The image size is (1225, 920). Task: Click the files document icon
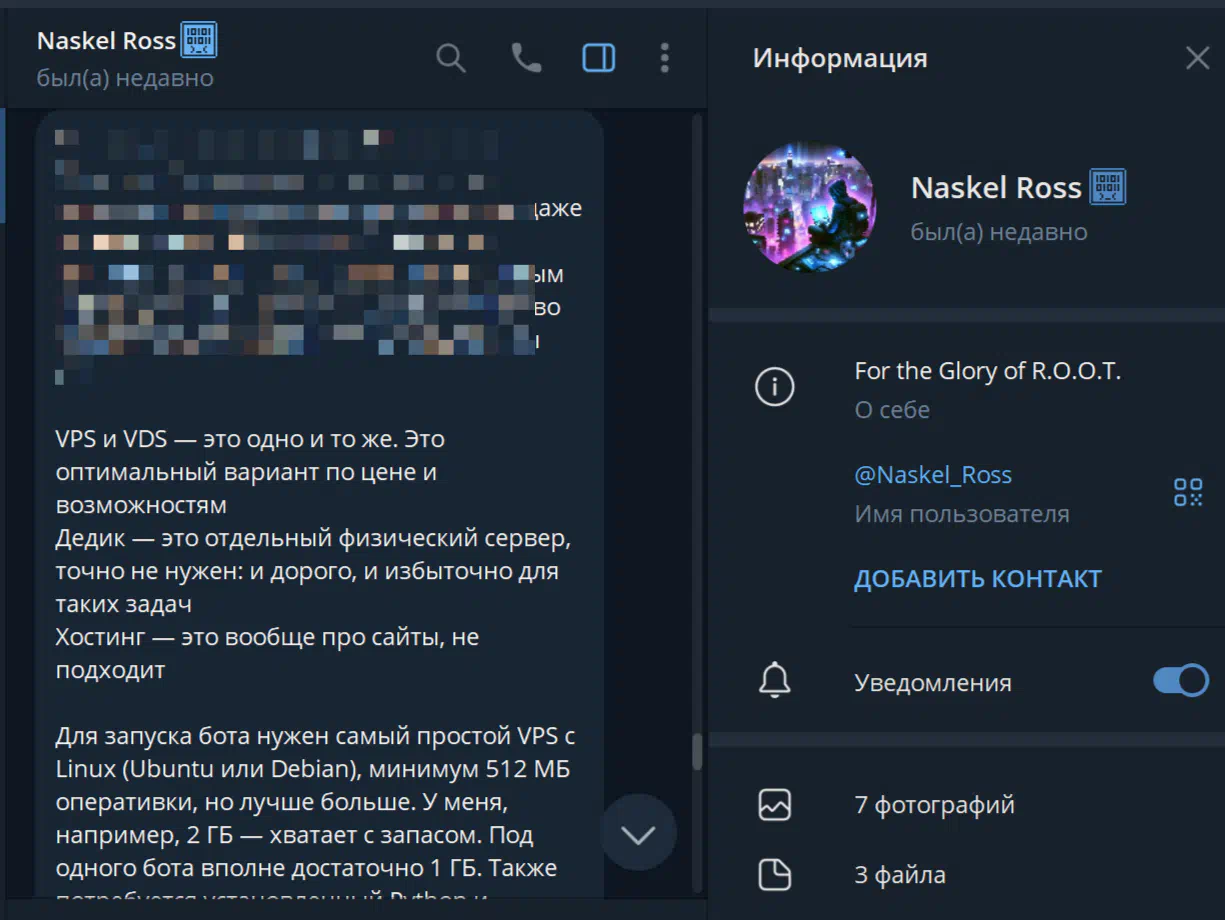775,875
